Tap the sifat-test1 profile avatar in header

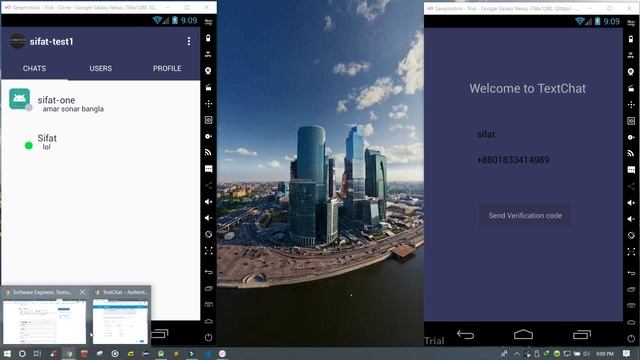(17, 41)
